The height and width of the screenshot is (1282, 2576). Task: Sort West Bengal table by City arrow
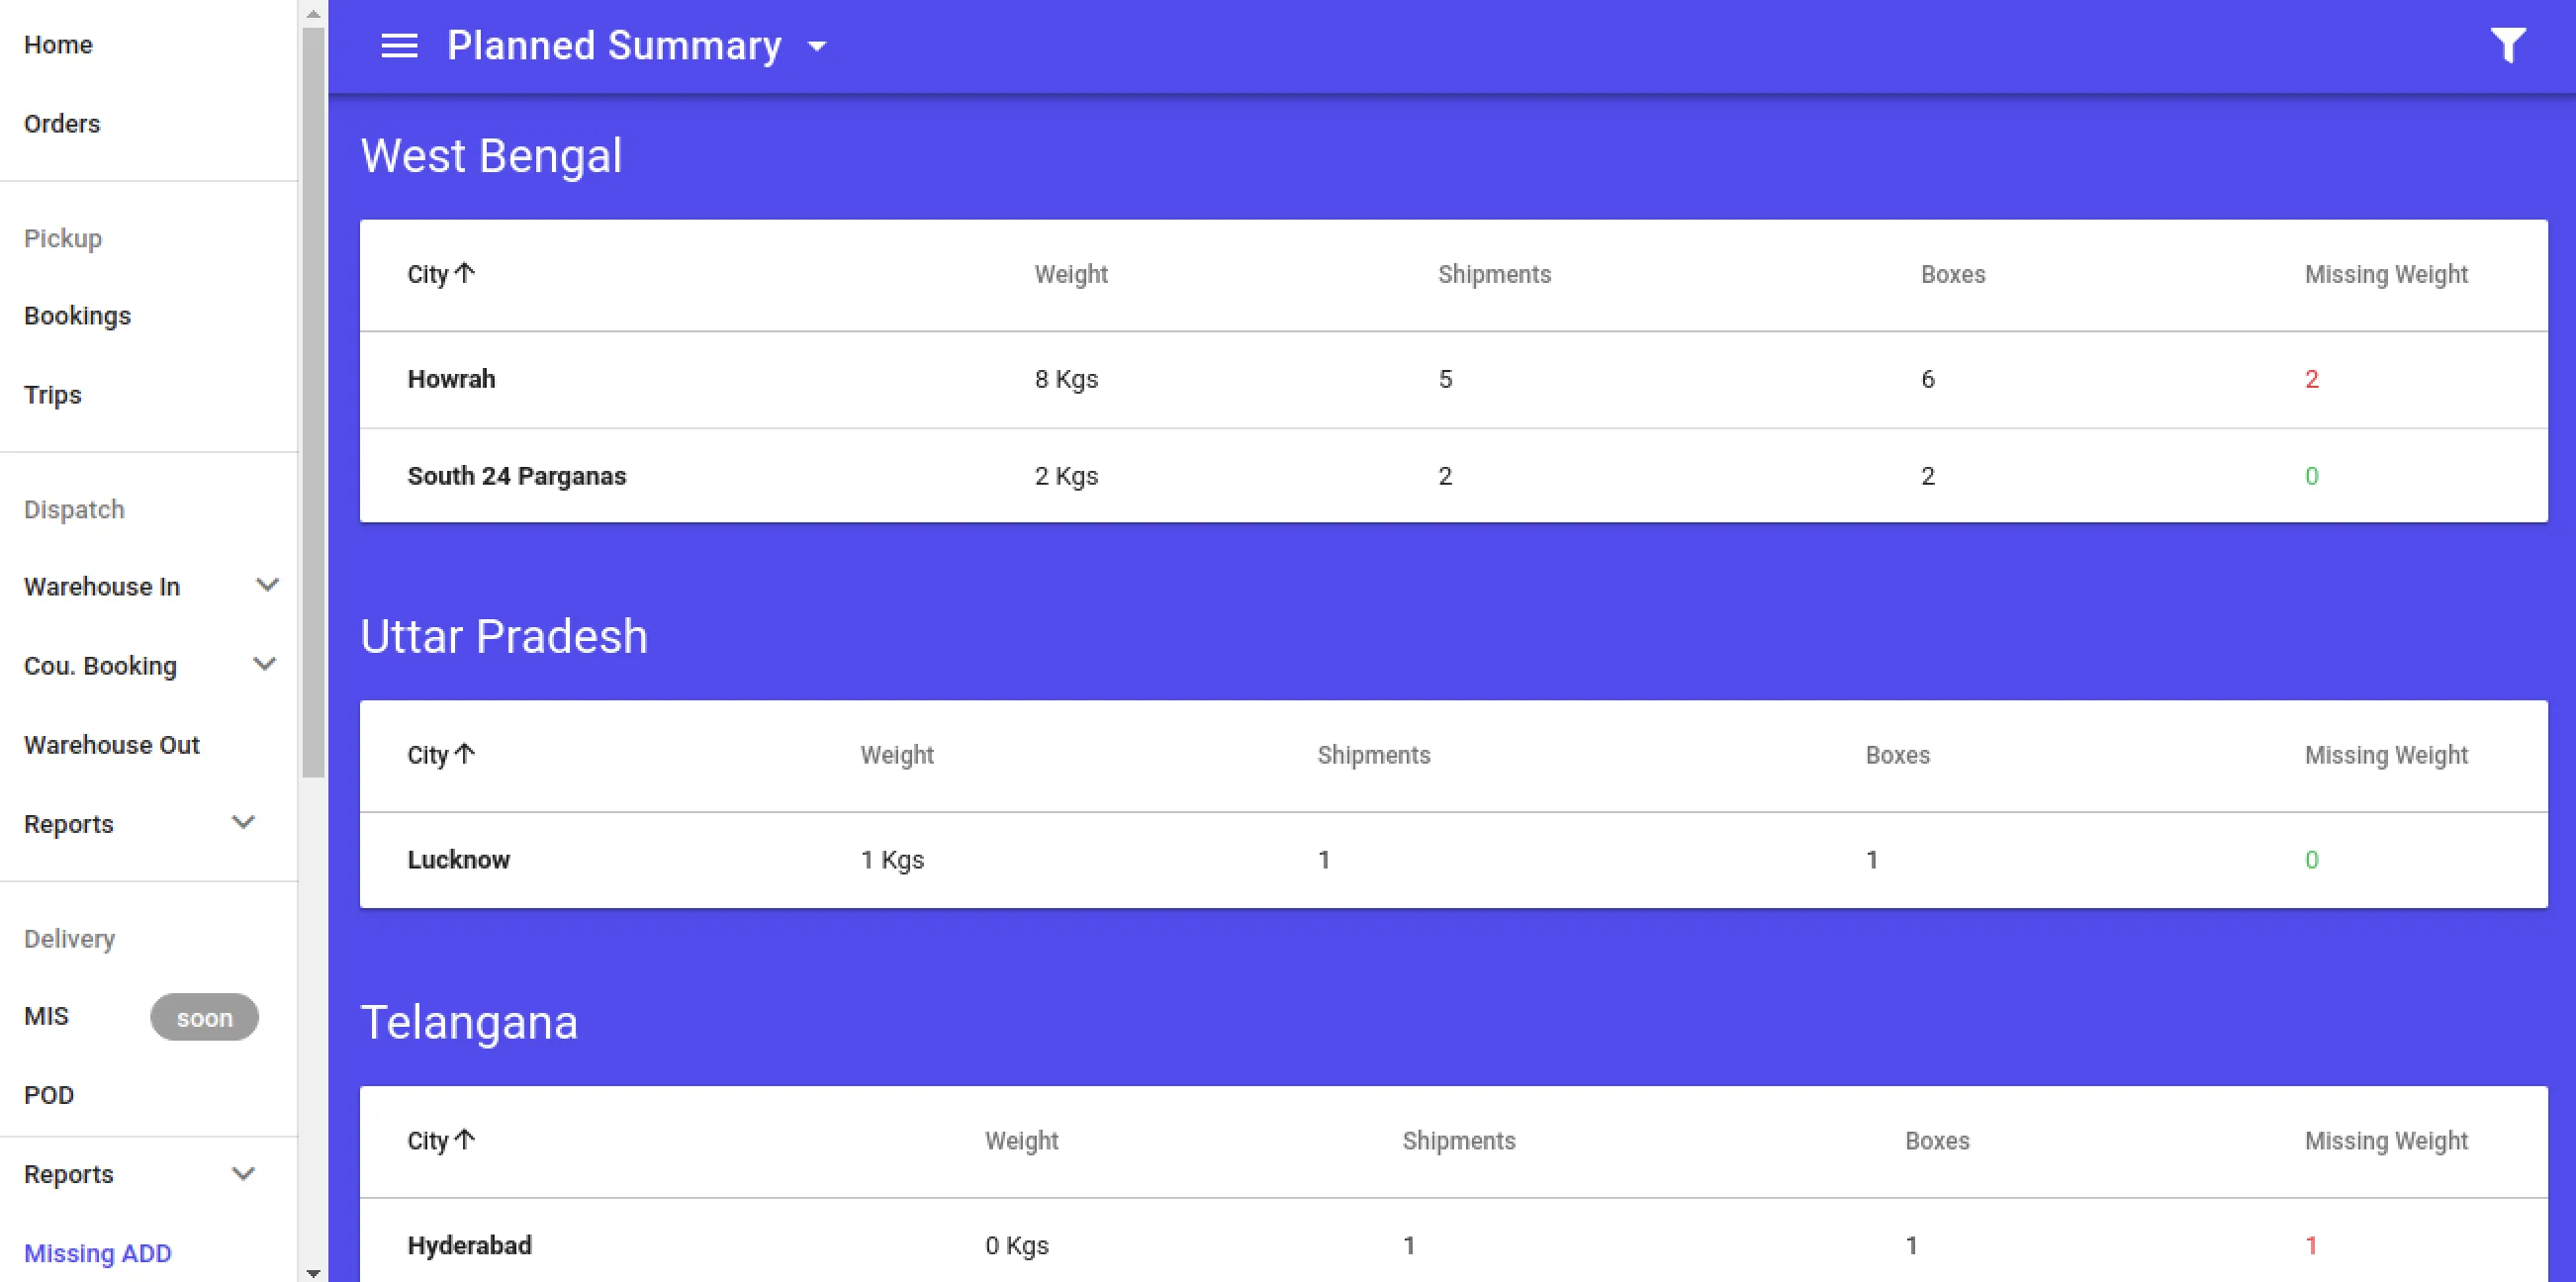pyautogui.click(x=464, y=273)
